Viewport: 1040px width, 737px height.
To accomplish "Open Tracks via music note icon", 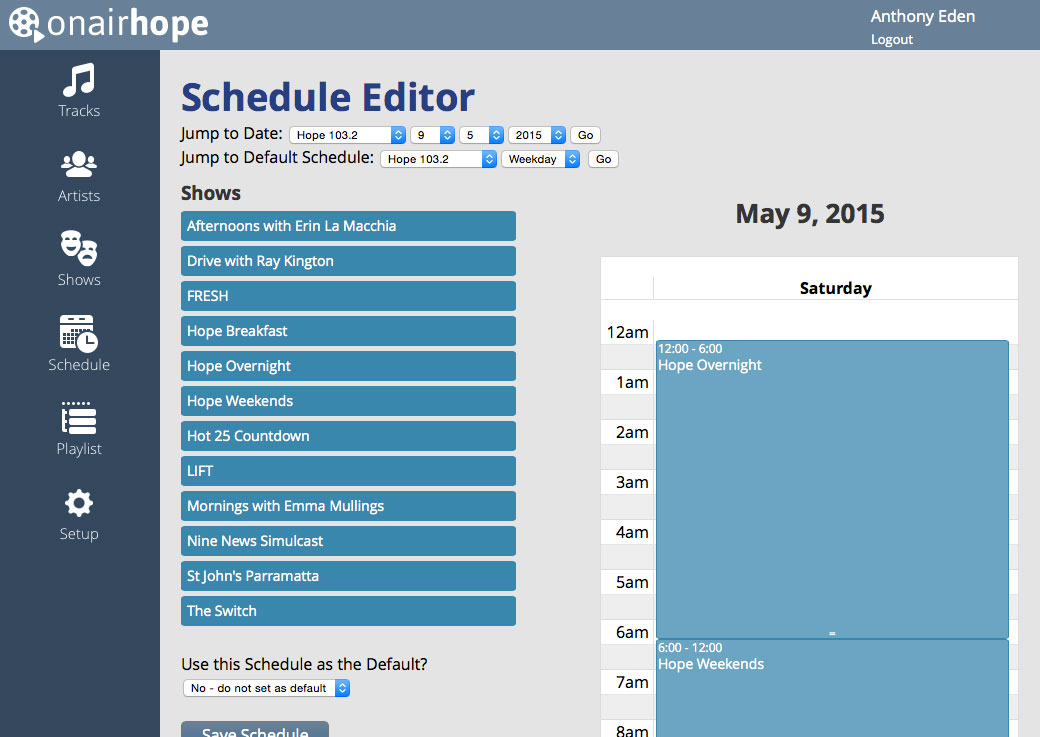I will [x=79, y=80].
